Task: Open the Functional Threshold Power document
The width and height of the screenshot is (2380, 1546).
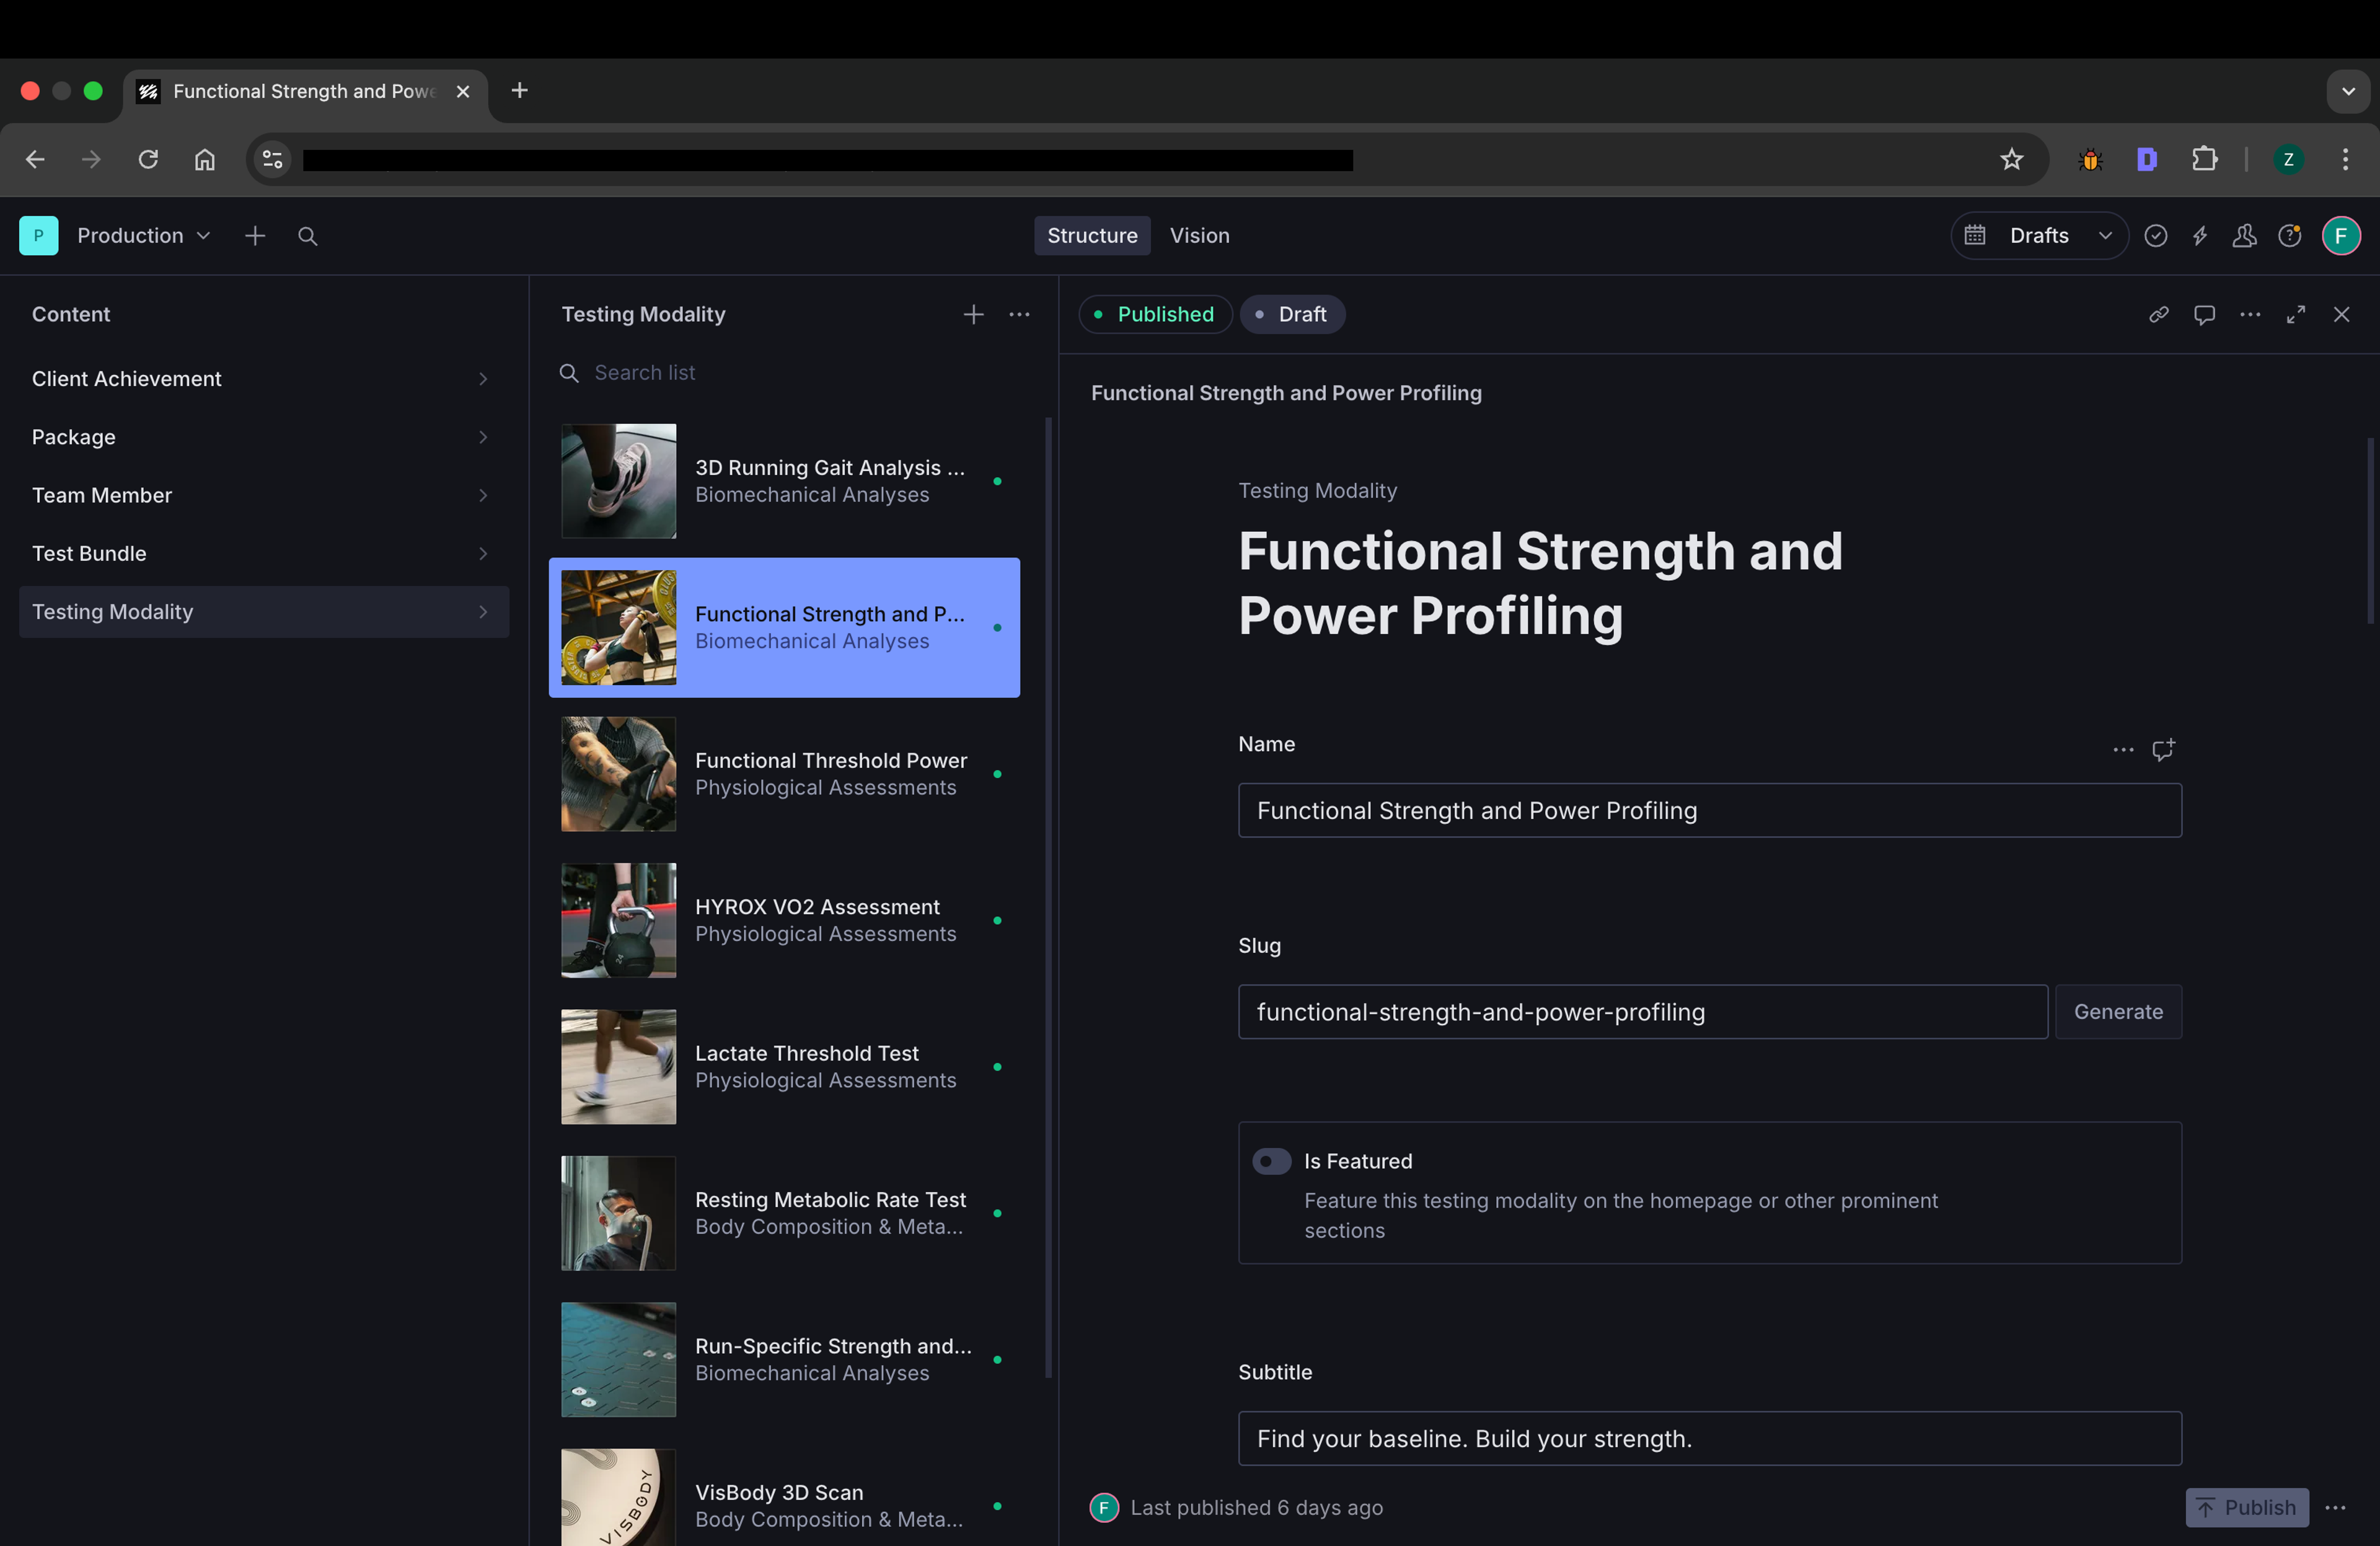Action: (784, 774)
